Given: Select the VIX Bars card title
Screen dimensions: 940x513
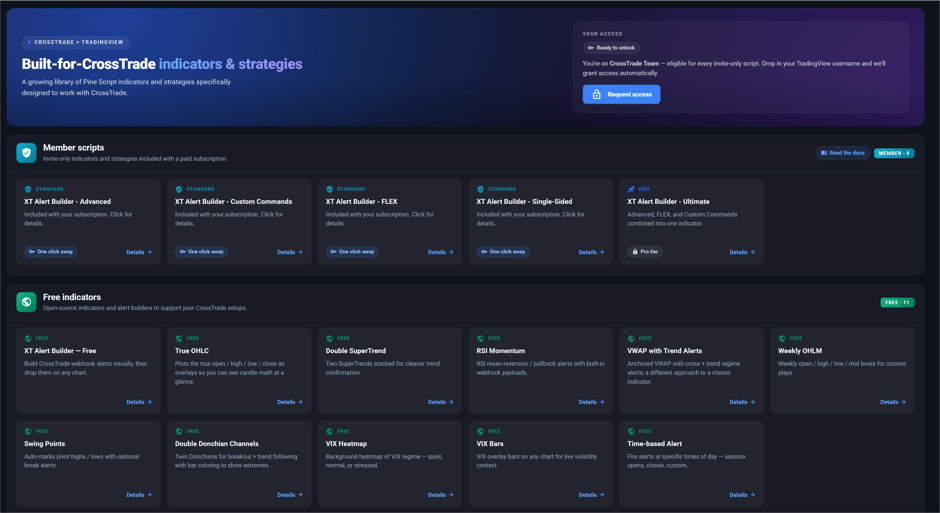Looking at the screenshot, I should pyautogui.click(x=490, y=443).
